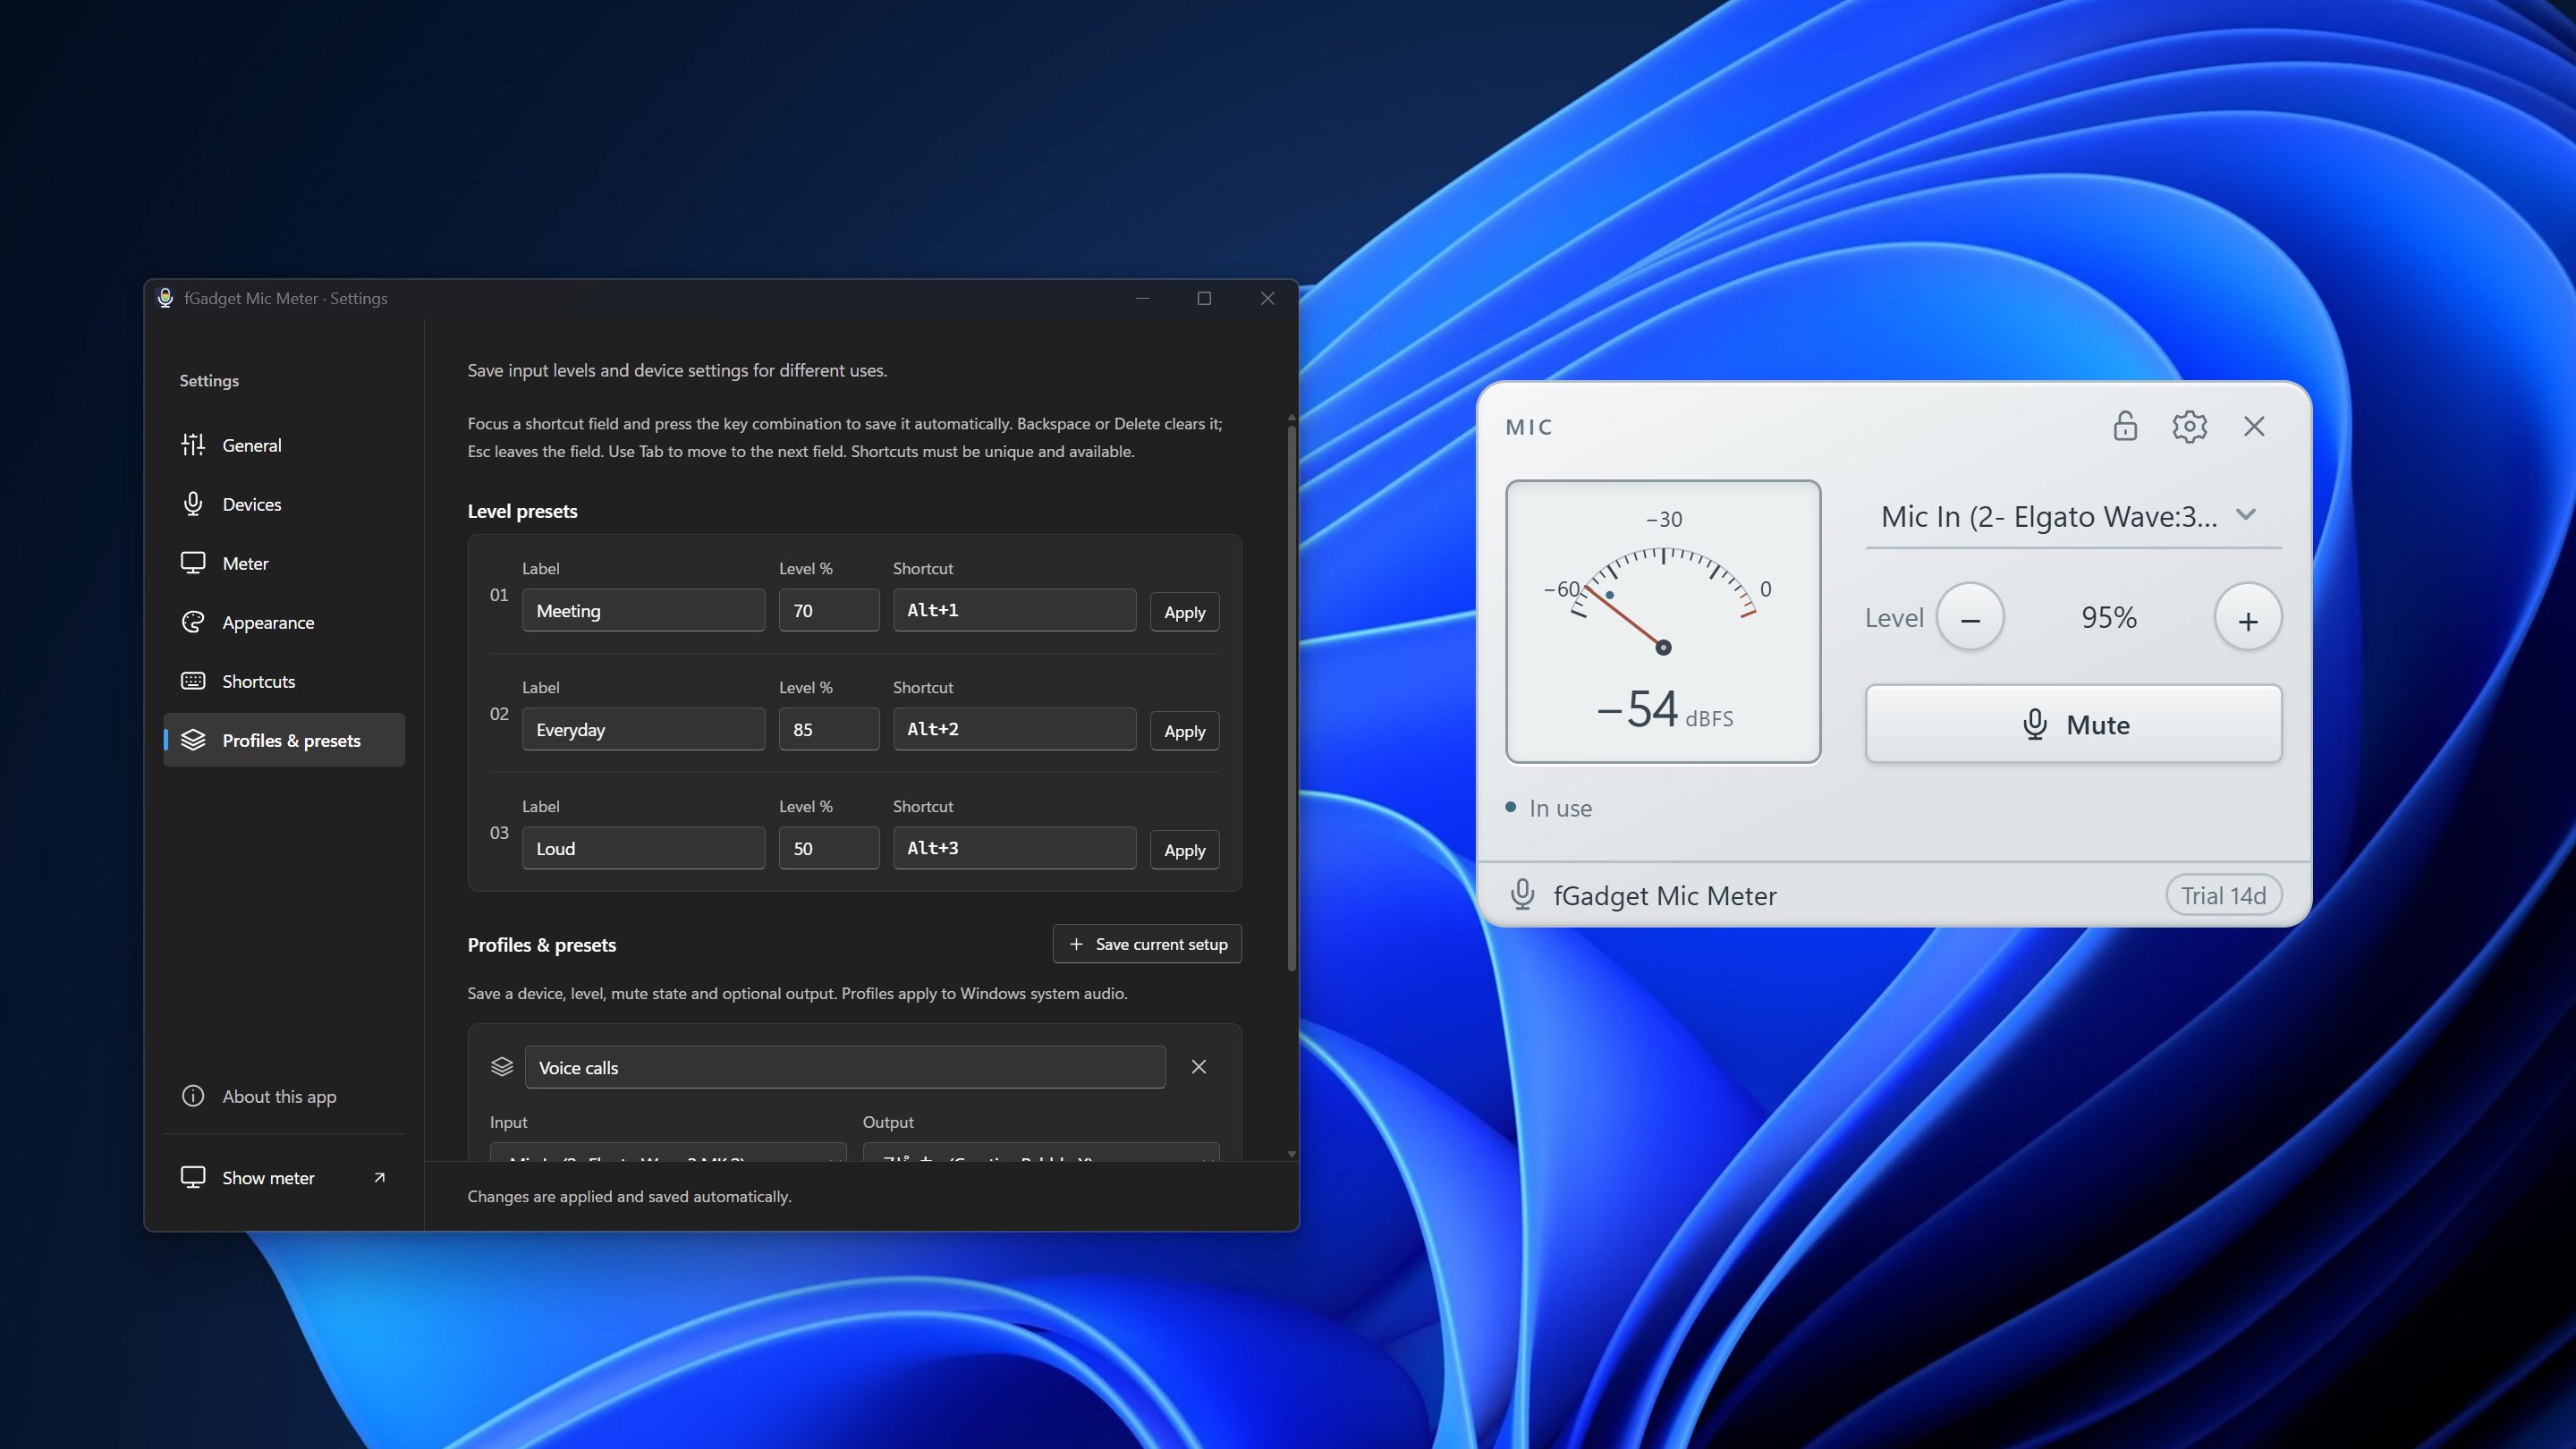Maximize the Settings window

pyautogui.click(x=1204, y=298)
